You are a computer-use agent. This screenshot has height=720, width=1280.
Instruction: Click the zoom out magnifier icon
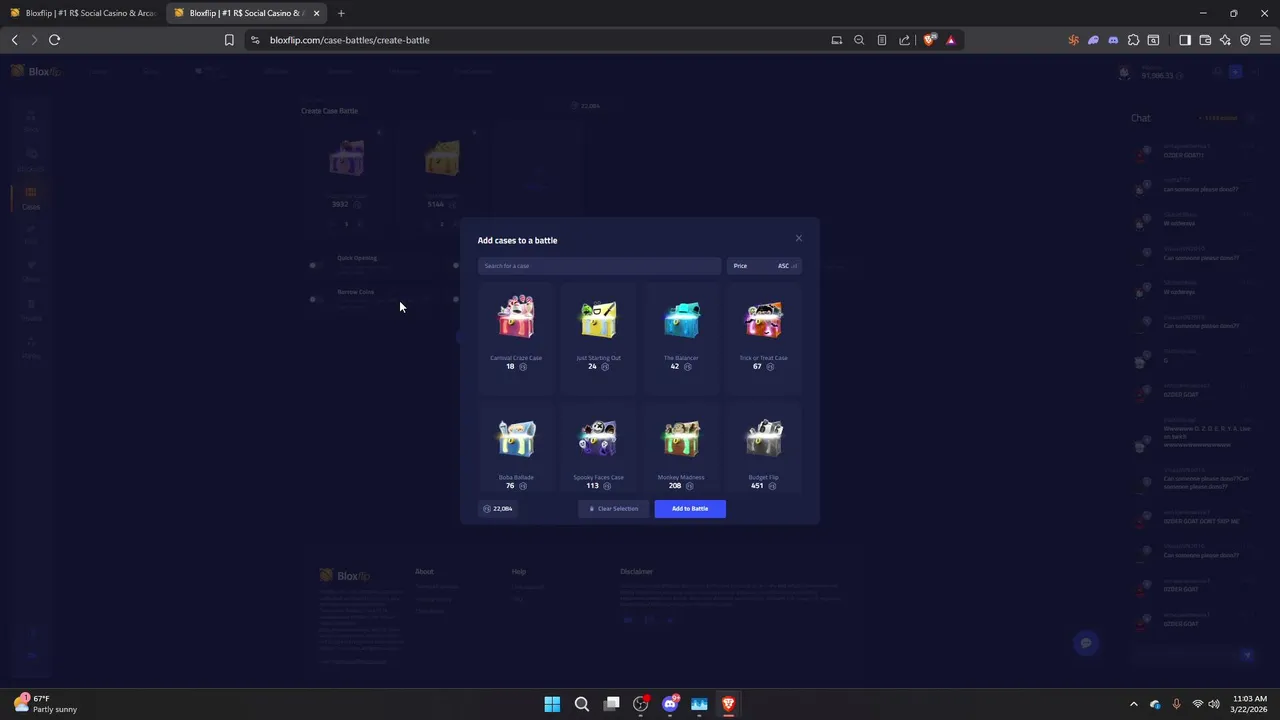(x=859, y=40)
